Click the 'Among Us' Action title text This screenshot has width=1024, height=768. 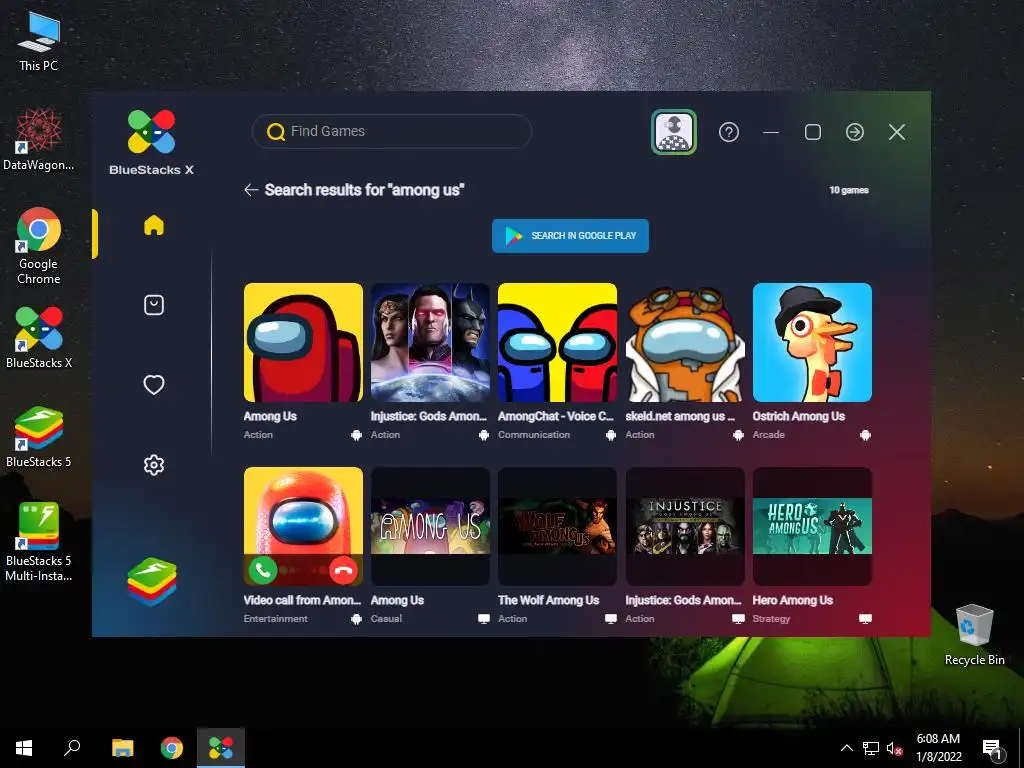click(x=270, y=416)
